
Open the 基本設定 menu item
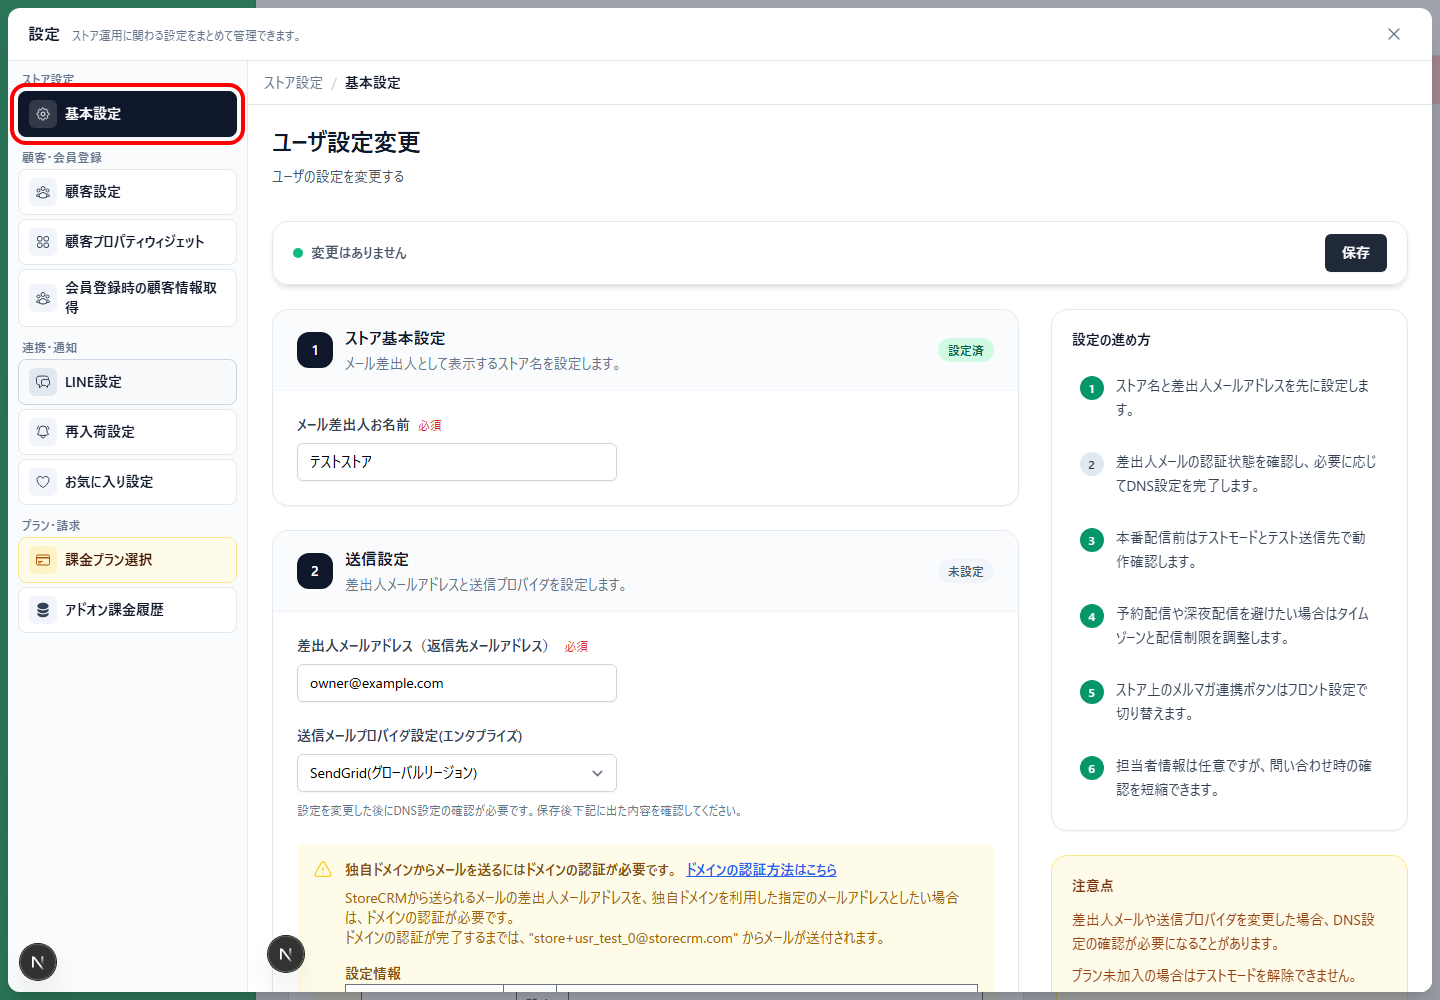(x=127, y=114)
